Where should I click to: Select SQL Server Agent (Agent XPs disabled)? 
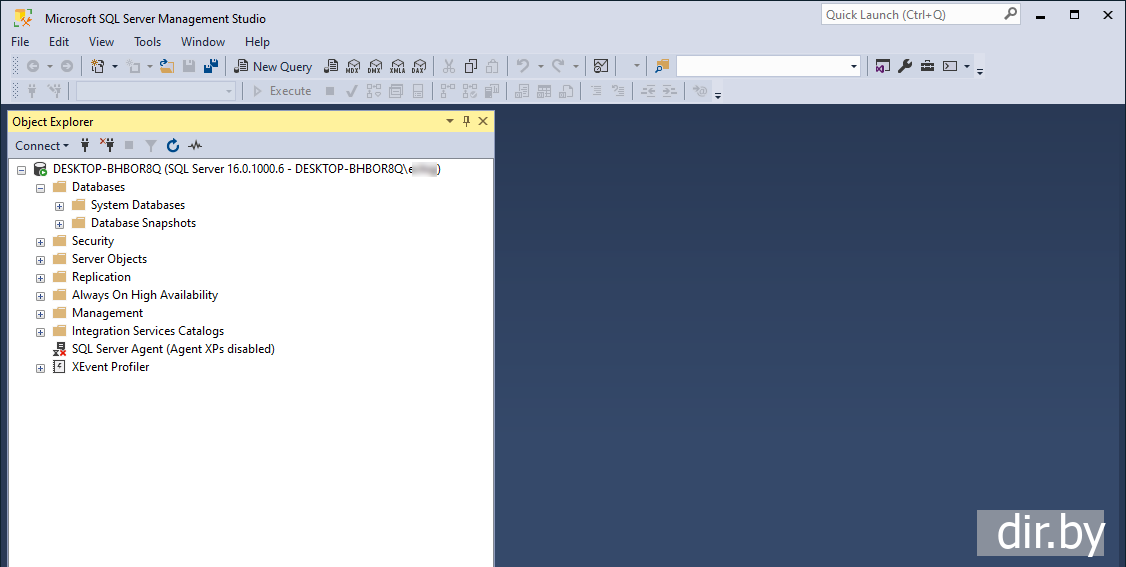[x=173, y=349]
